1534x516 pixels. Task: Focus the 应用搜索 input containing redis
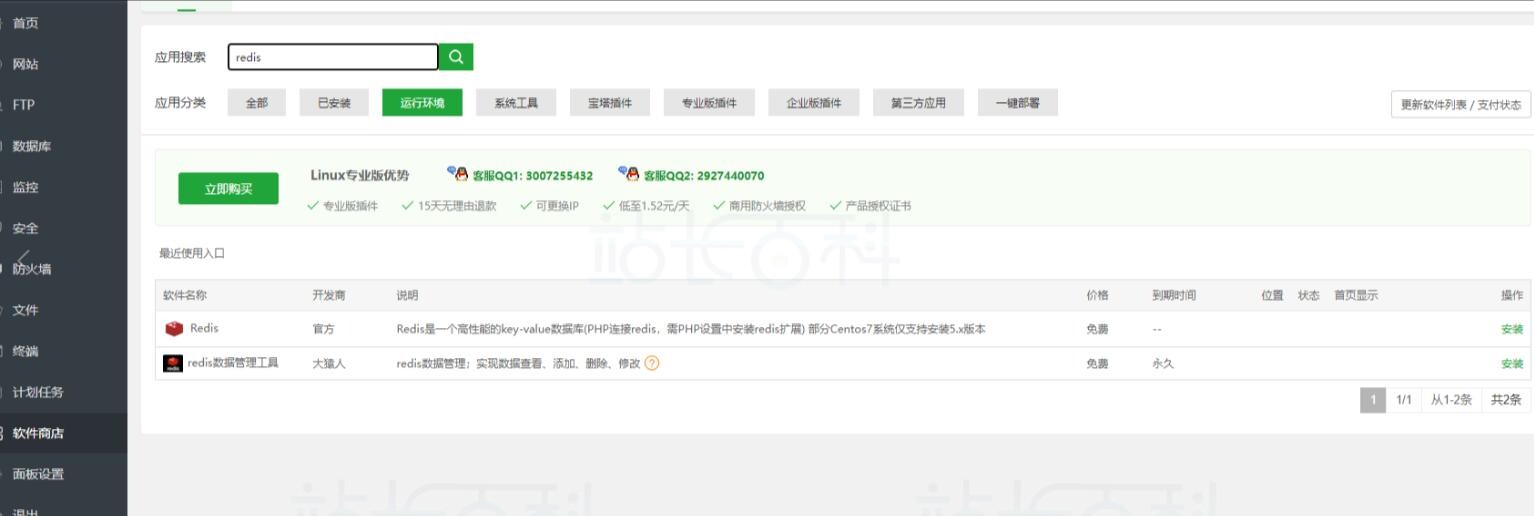pos(332,57)
